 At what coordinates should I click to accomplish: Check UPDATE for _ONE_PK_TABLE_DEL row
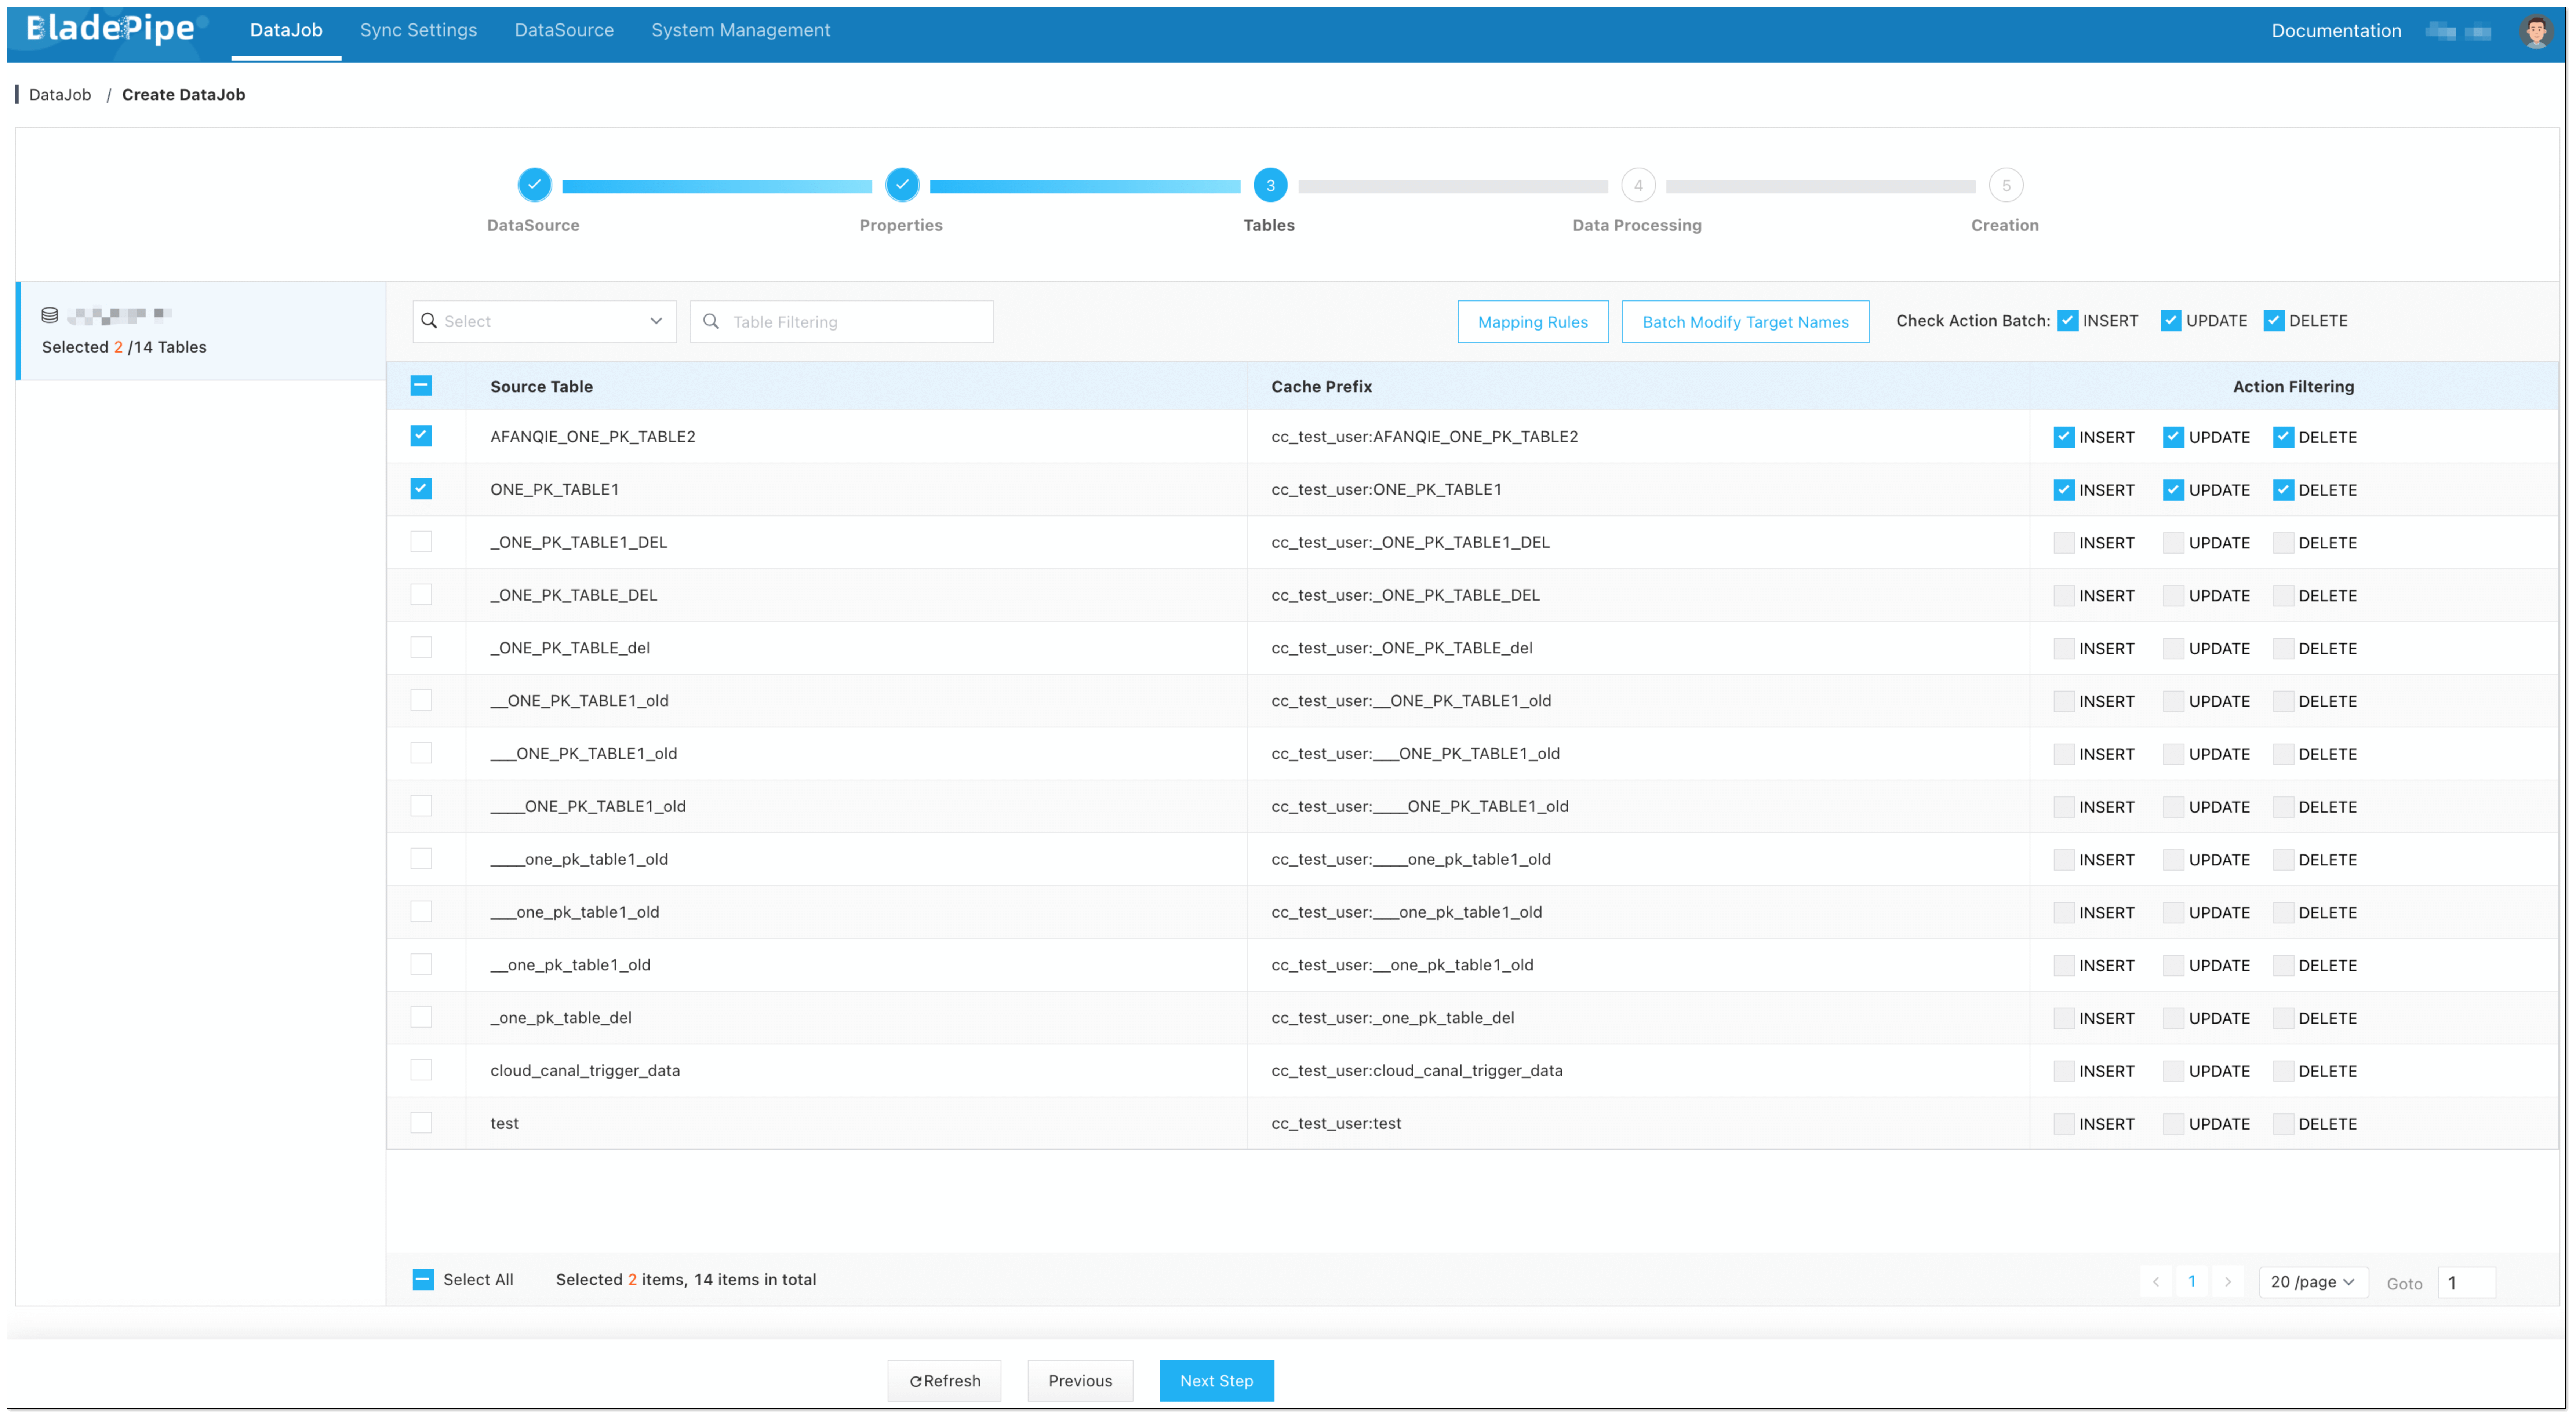tap(2173, 596)
